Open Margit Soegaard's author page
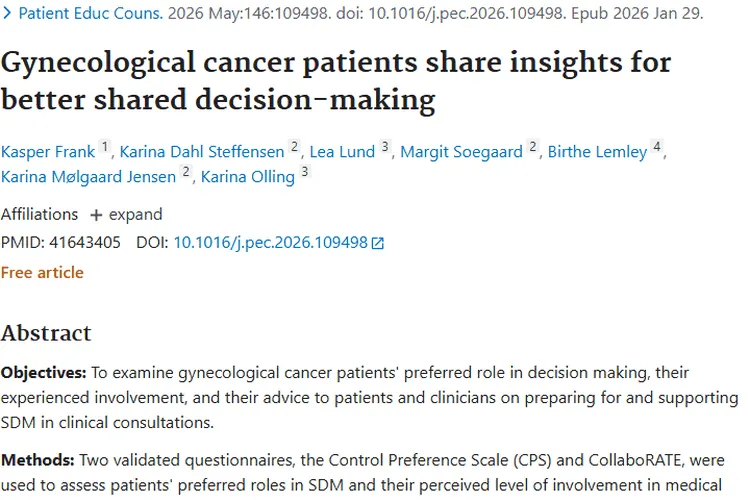Viewport: 750px width, 500px height. tap(463, 152)
